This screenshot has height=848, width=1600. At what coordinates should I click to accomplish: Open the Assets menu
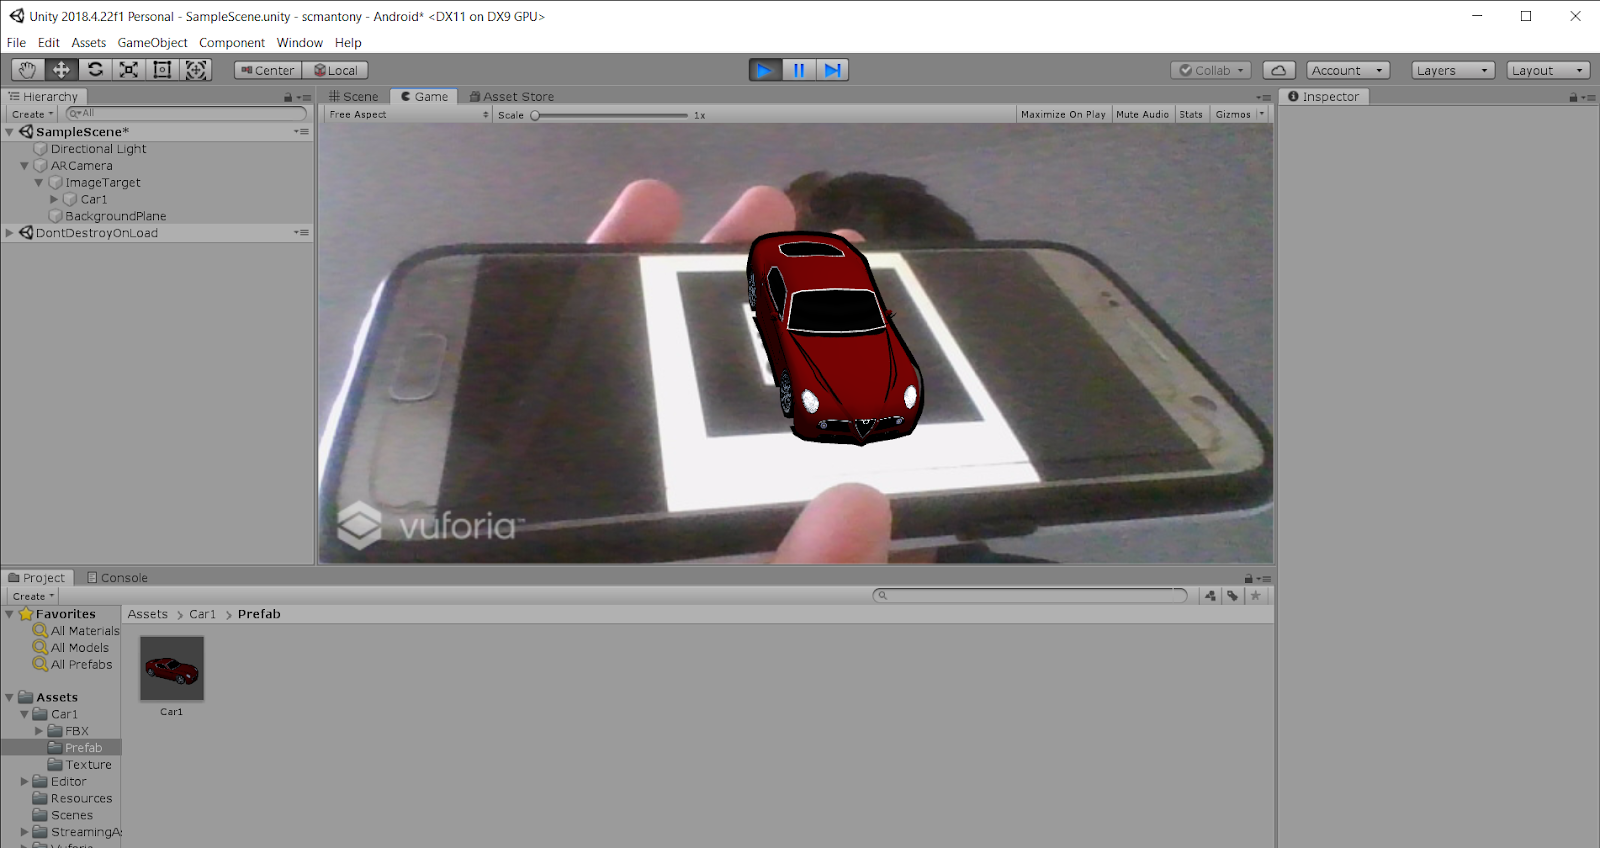pos(88,43)
